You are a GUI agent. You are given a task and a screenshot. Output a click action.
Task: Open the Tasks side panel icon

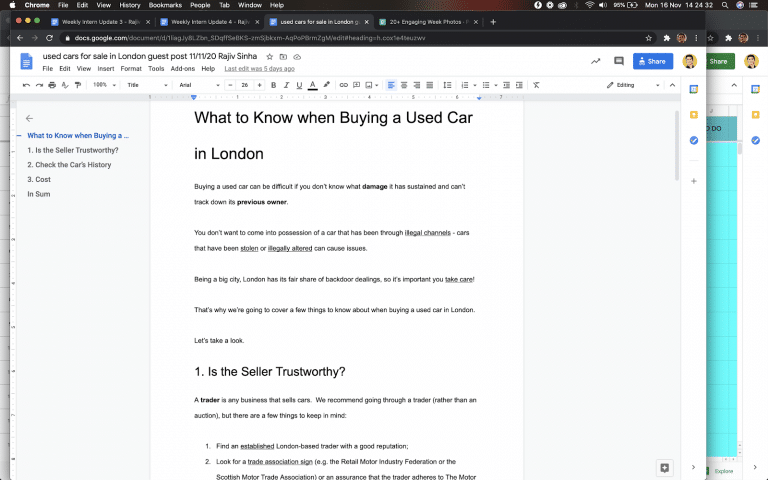coord(694,141)
